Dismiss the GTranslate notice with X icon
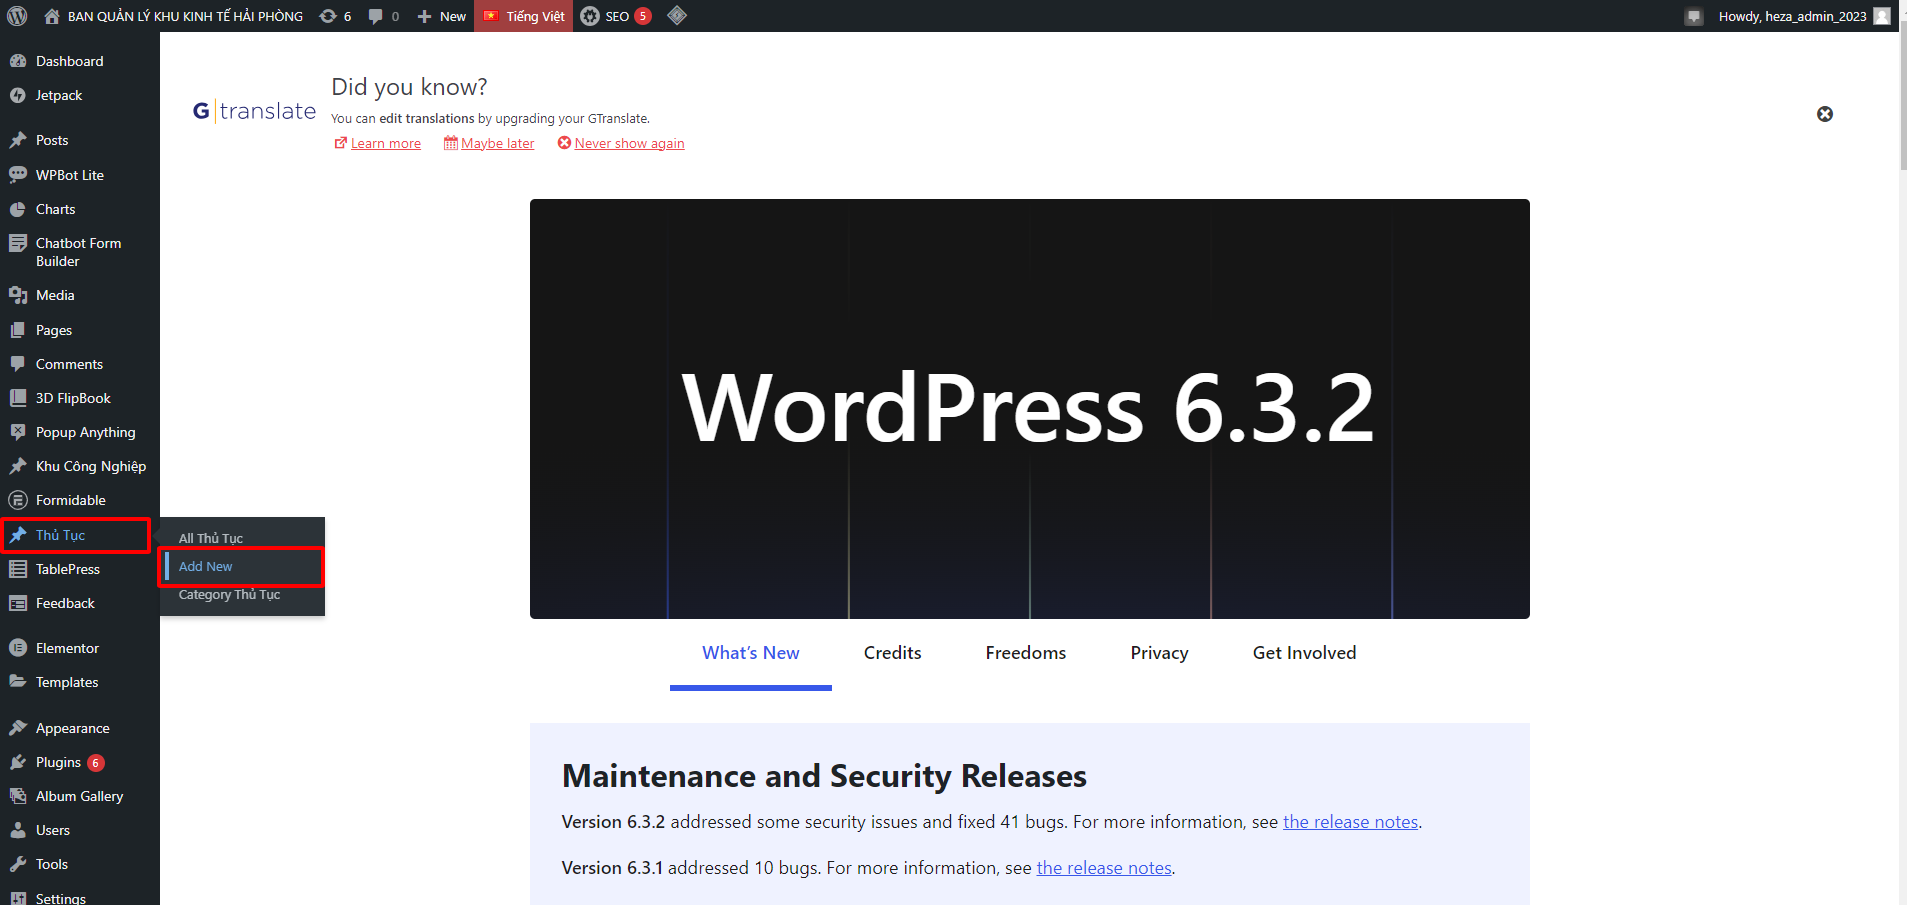 point(1824,114)
